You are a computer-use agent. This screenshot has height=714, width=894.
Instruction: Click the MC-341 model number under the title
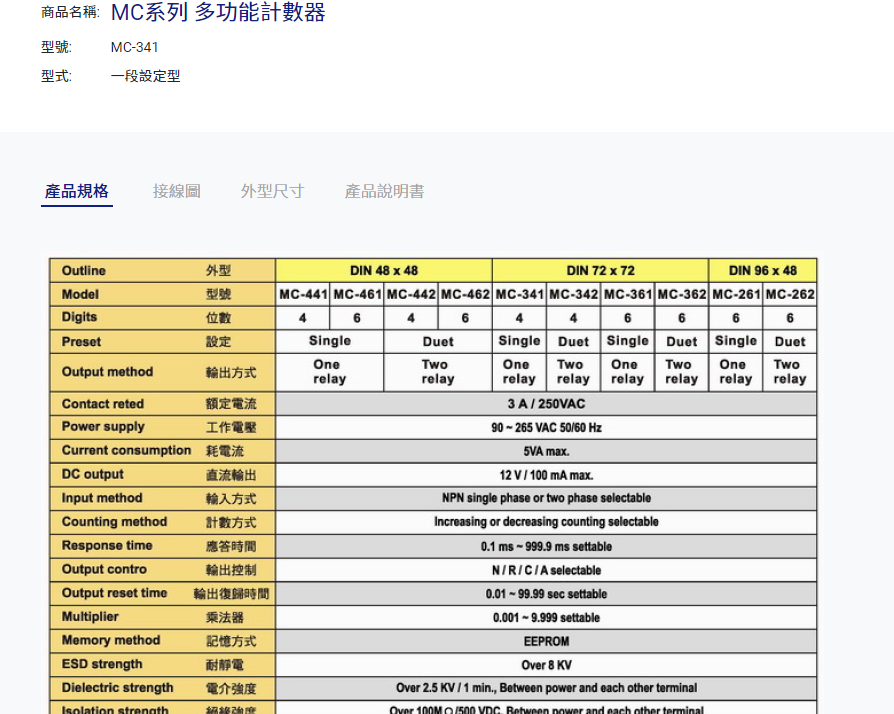click(x=135, y=47)
